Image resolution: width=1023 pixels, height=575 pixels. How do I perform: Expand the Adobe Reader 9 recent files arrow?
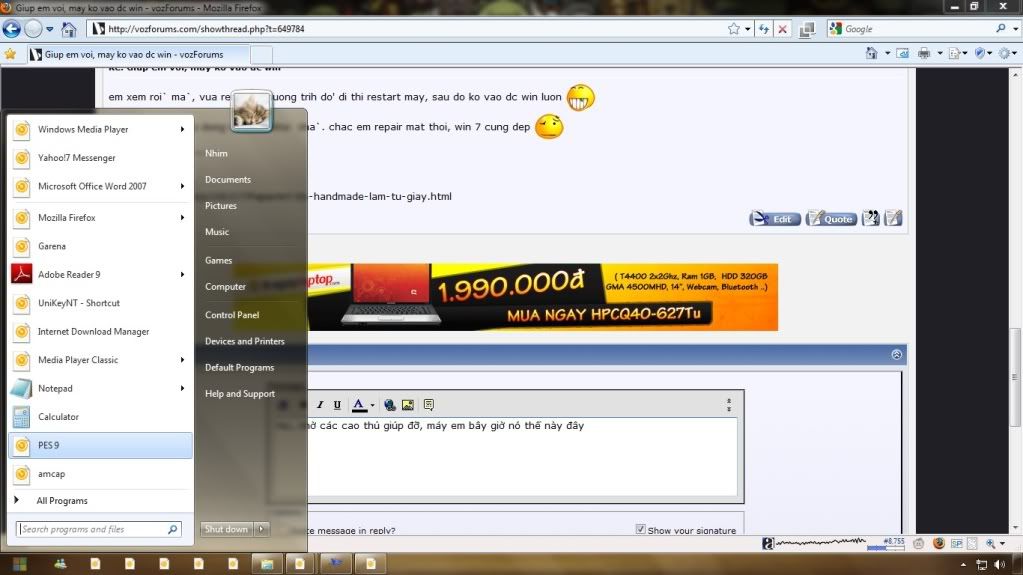182,274
